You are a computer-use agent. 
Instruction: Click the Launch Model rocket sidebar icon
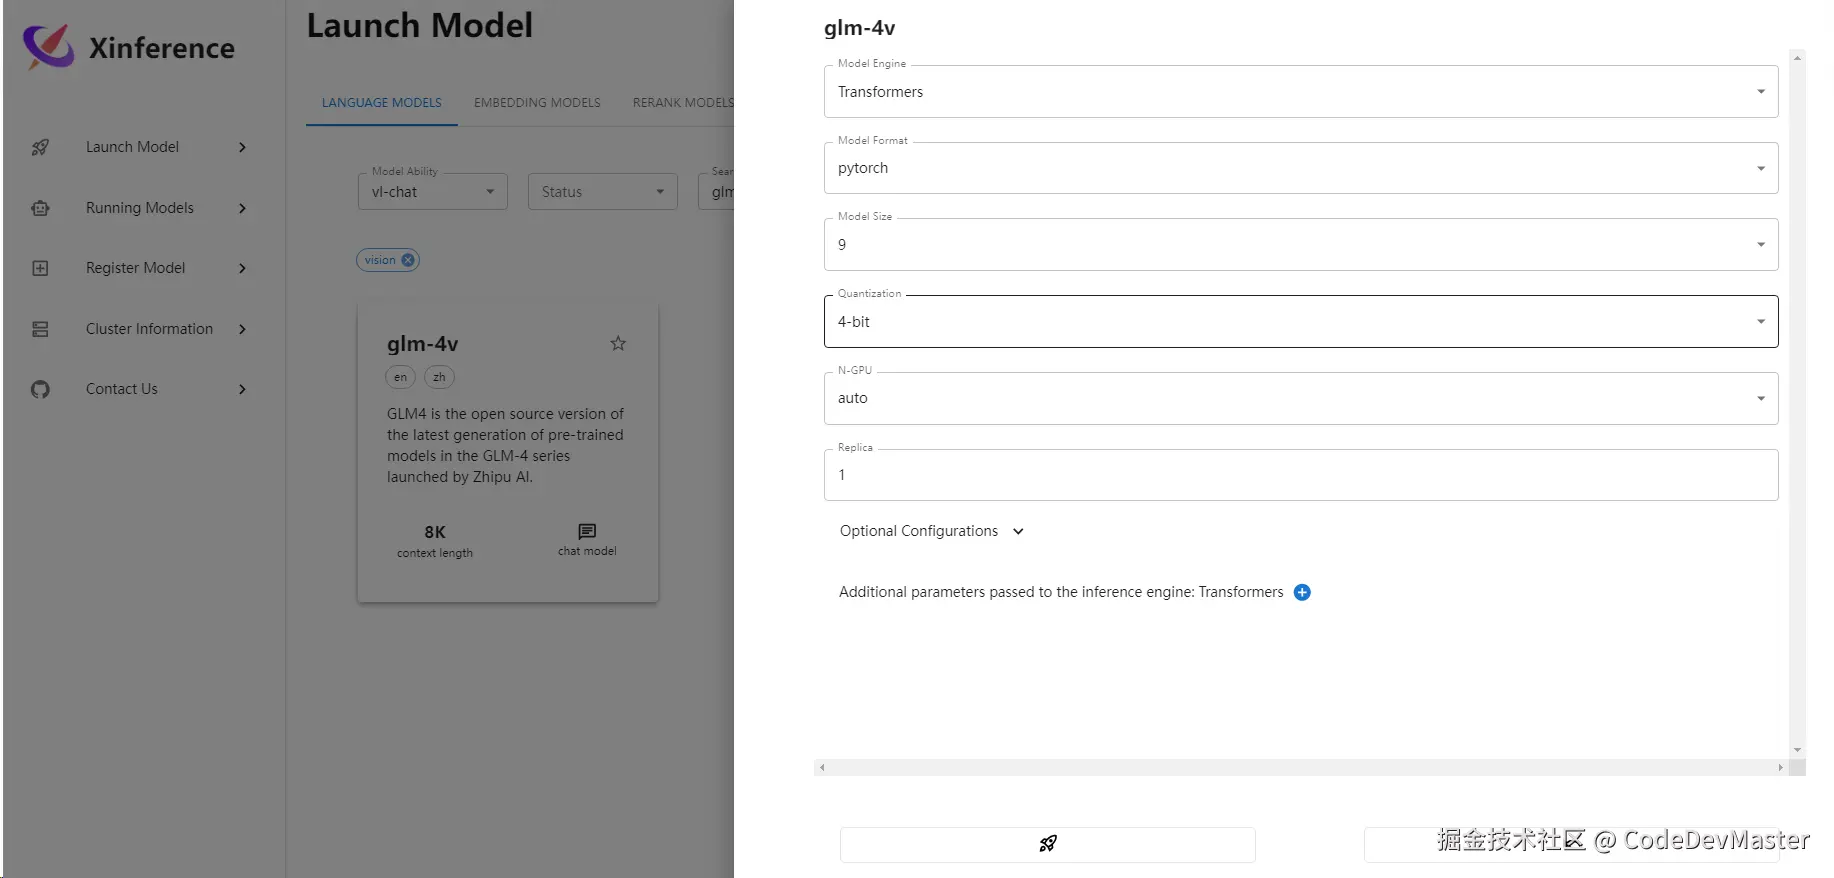[40, 147]
